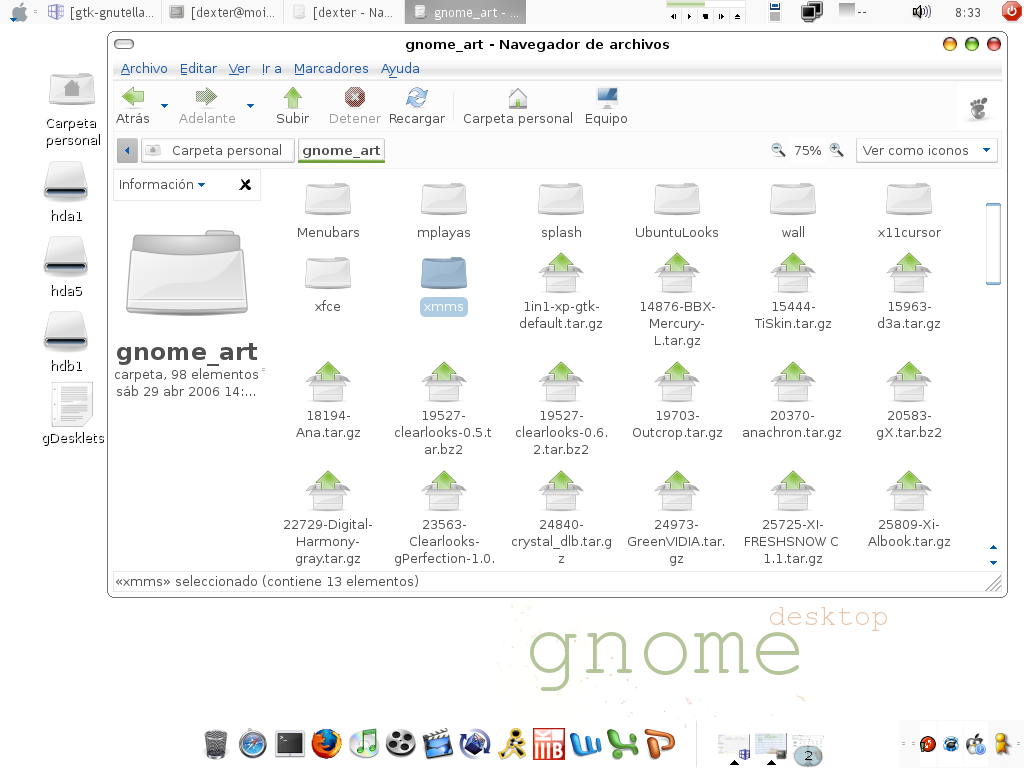The height and width of the screenshot is (768, 1024).
Task: Open hda1 drive on the desktop
Action: tap(66, 192)
